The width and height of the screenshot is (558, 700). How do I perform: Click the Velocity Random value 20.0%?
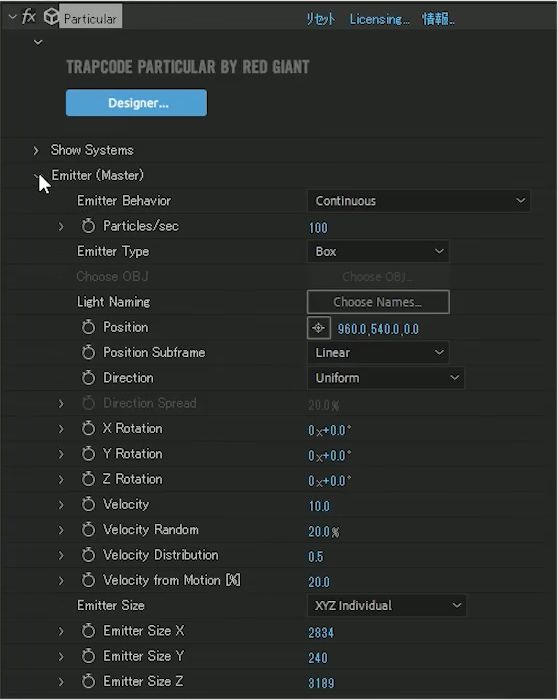point(324,532)
